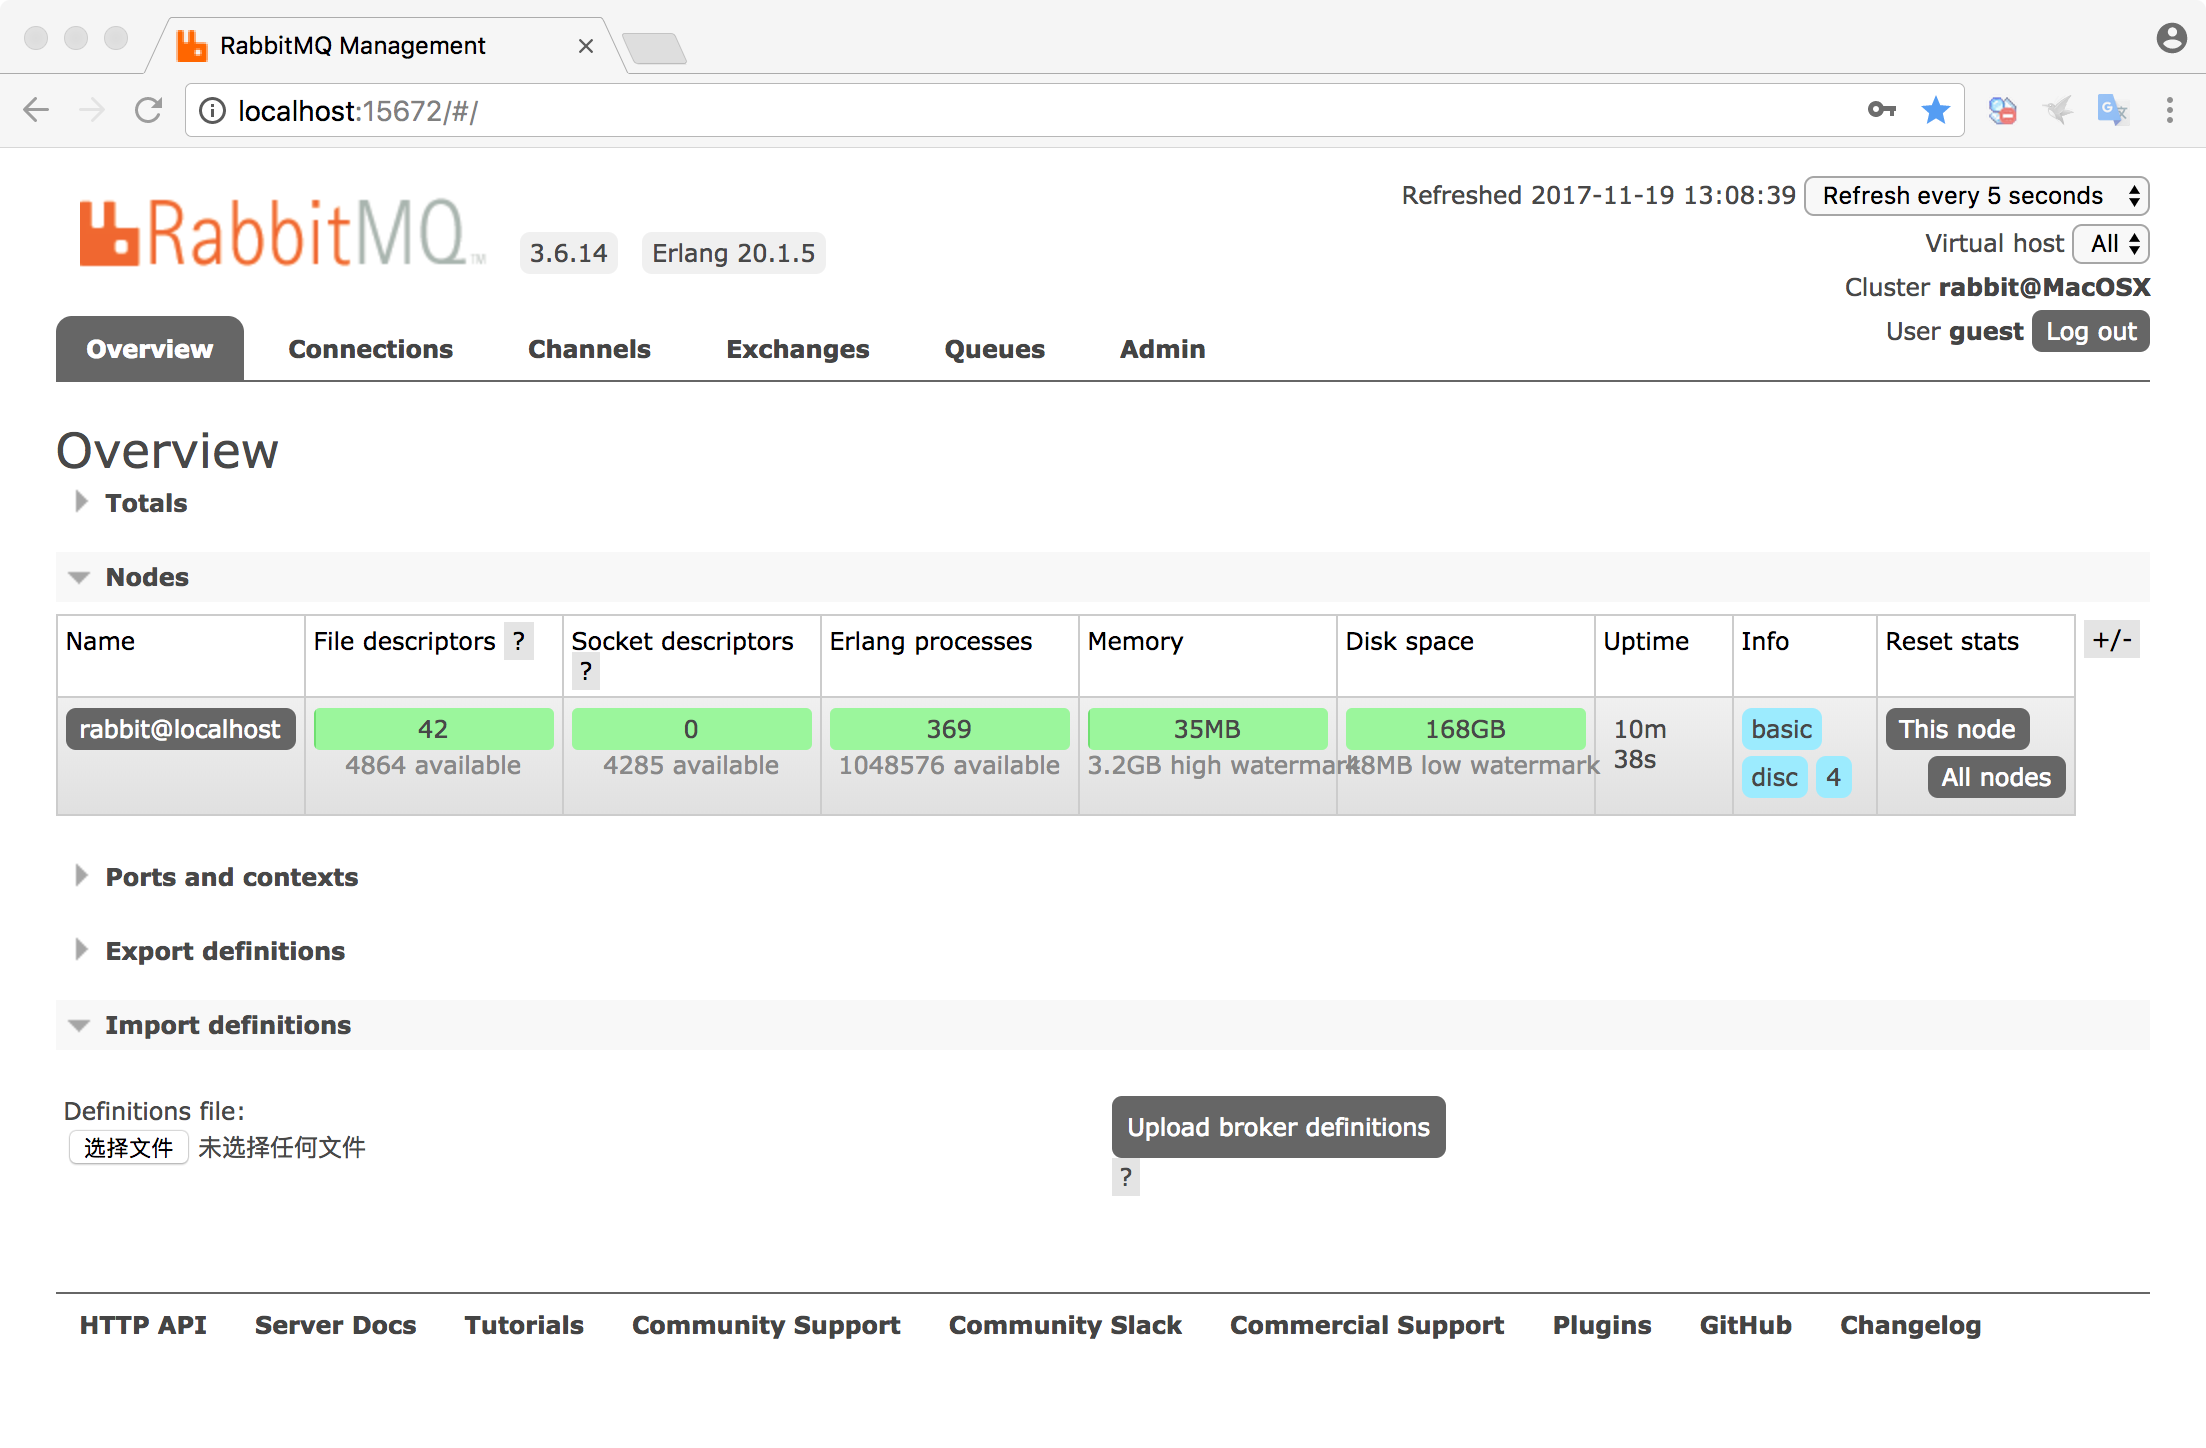Click the Chrome profile avatar icon
This screenshot has width=2206, height=1448.
[2171, 38]
